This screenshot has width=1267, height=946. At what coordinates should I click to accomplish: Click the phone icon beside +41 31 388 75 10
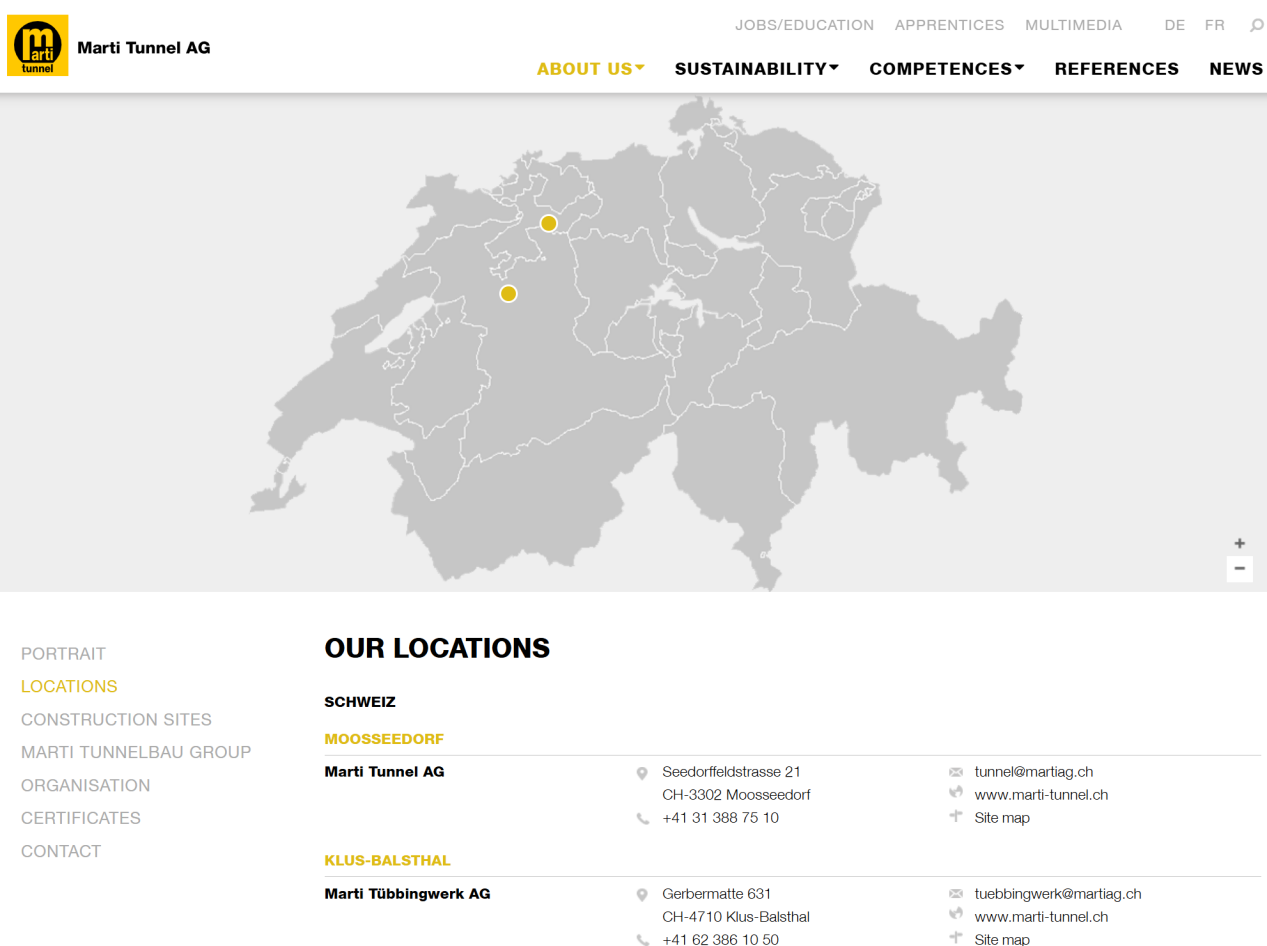click(642, 819)
